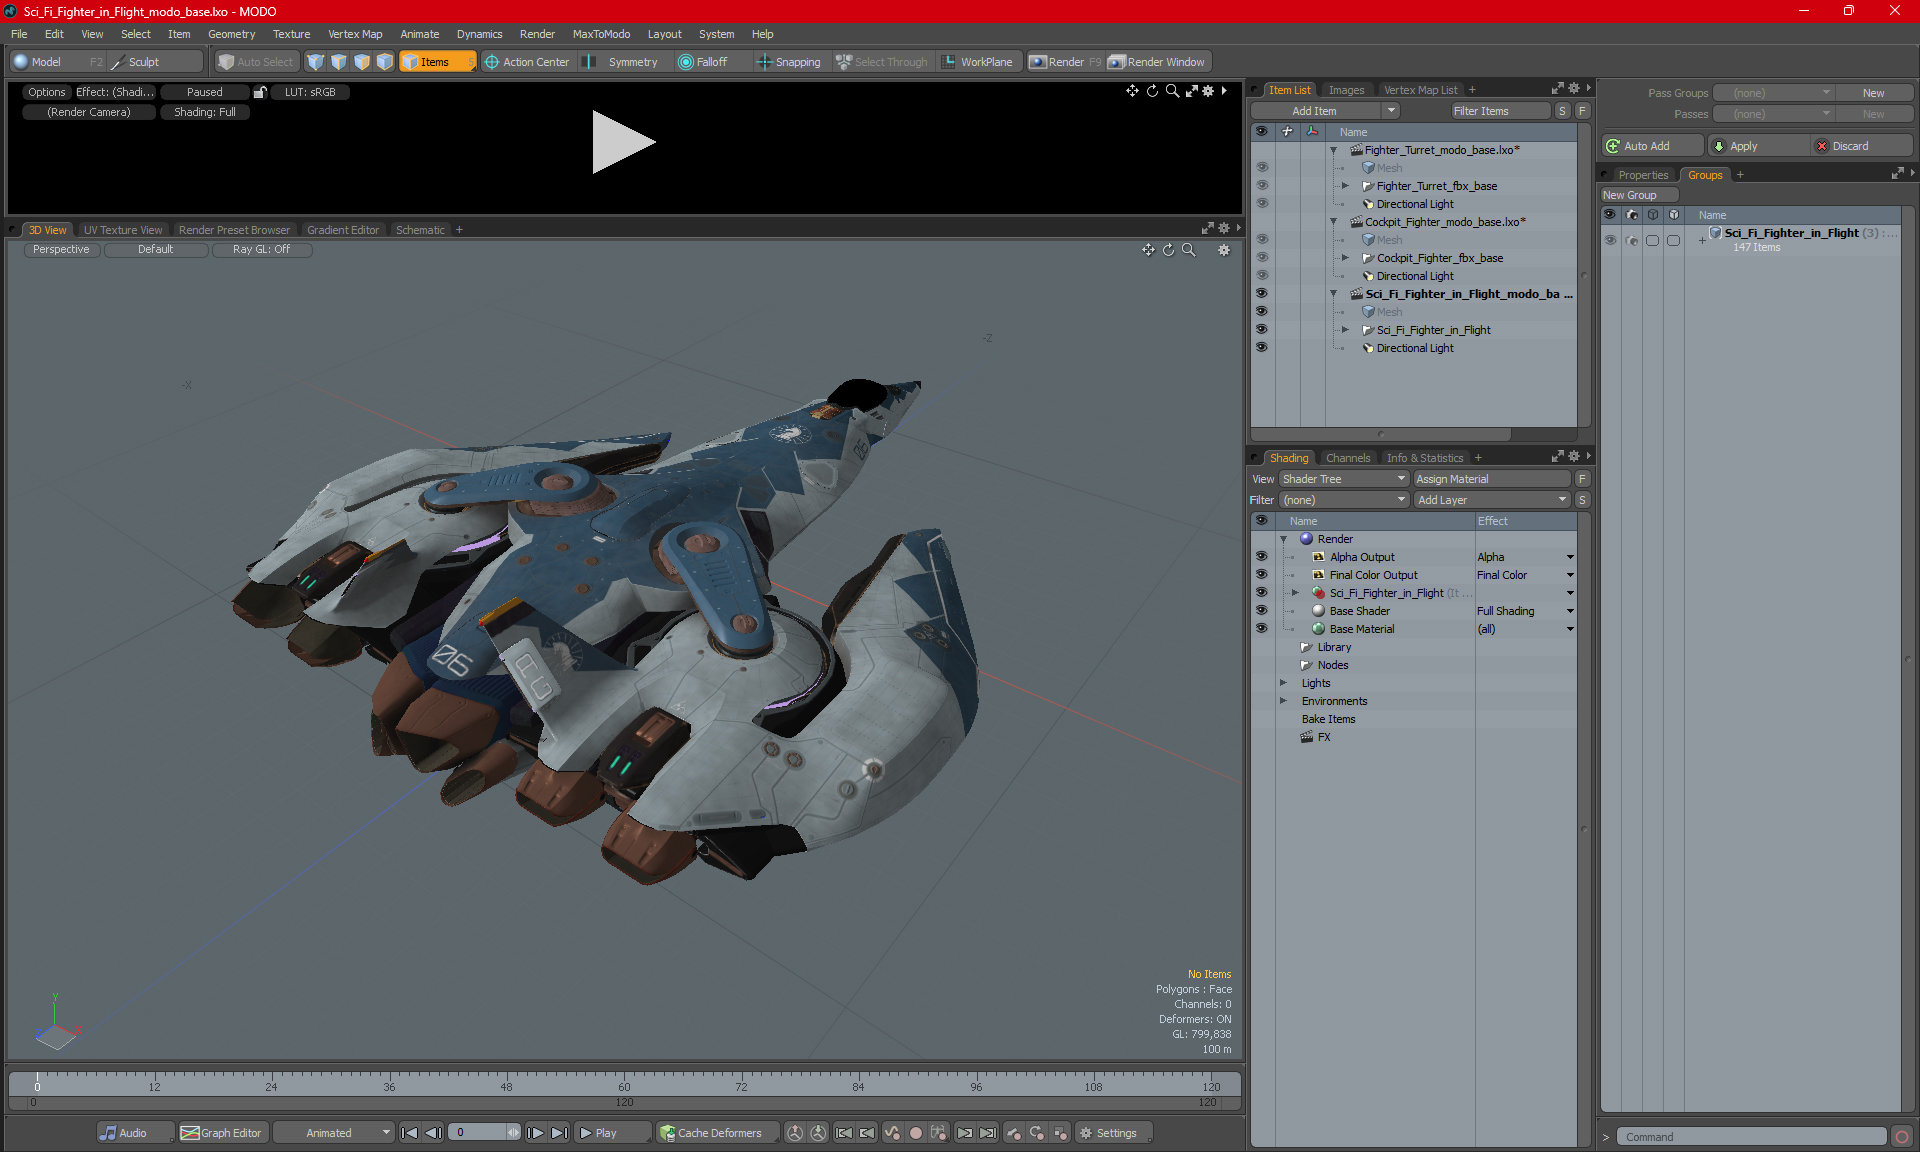Click the 3D viewport pan/move icon
This screenshot has height=1152, width=1920.
pyautogui.click(x=1148, y=250)
